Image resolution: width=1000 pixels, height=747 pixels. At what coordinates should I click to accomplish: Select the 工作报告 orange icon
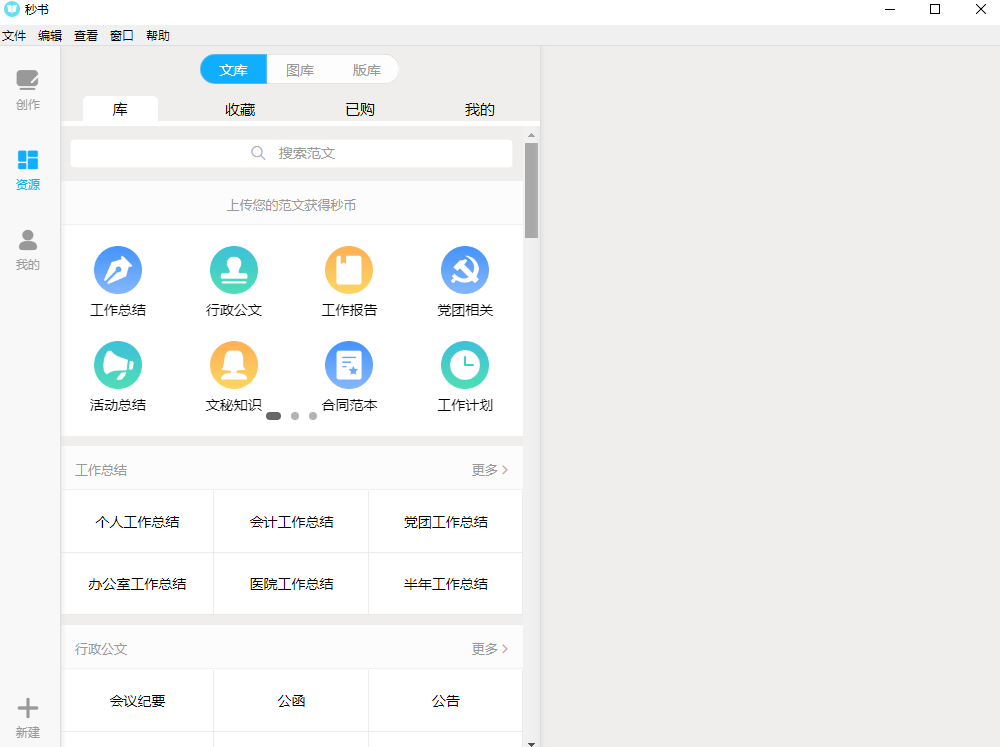(x=349, y=270)
